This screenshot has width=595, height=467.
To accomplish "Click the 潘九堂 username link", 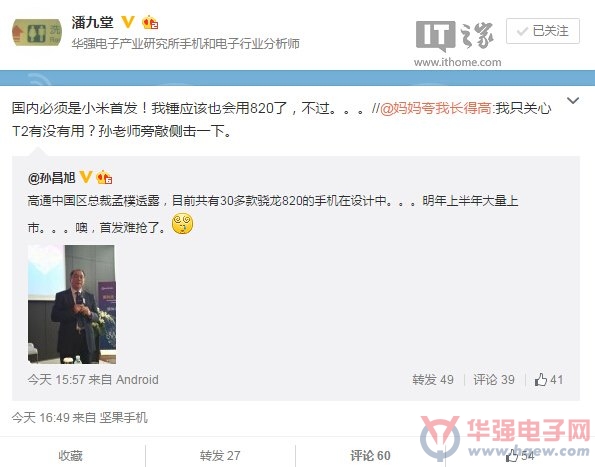I will [93, 22].
